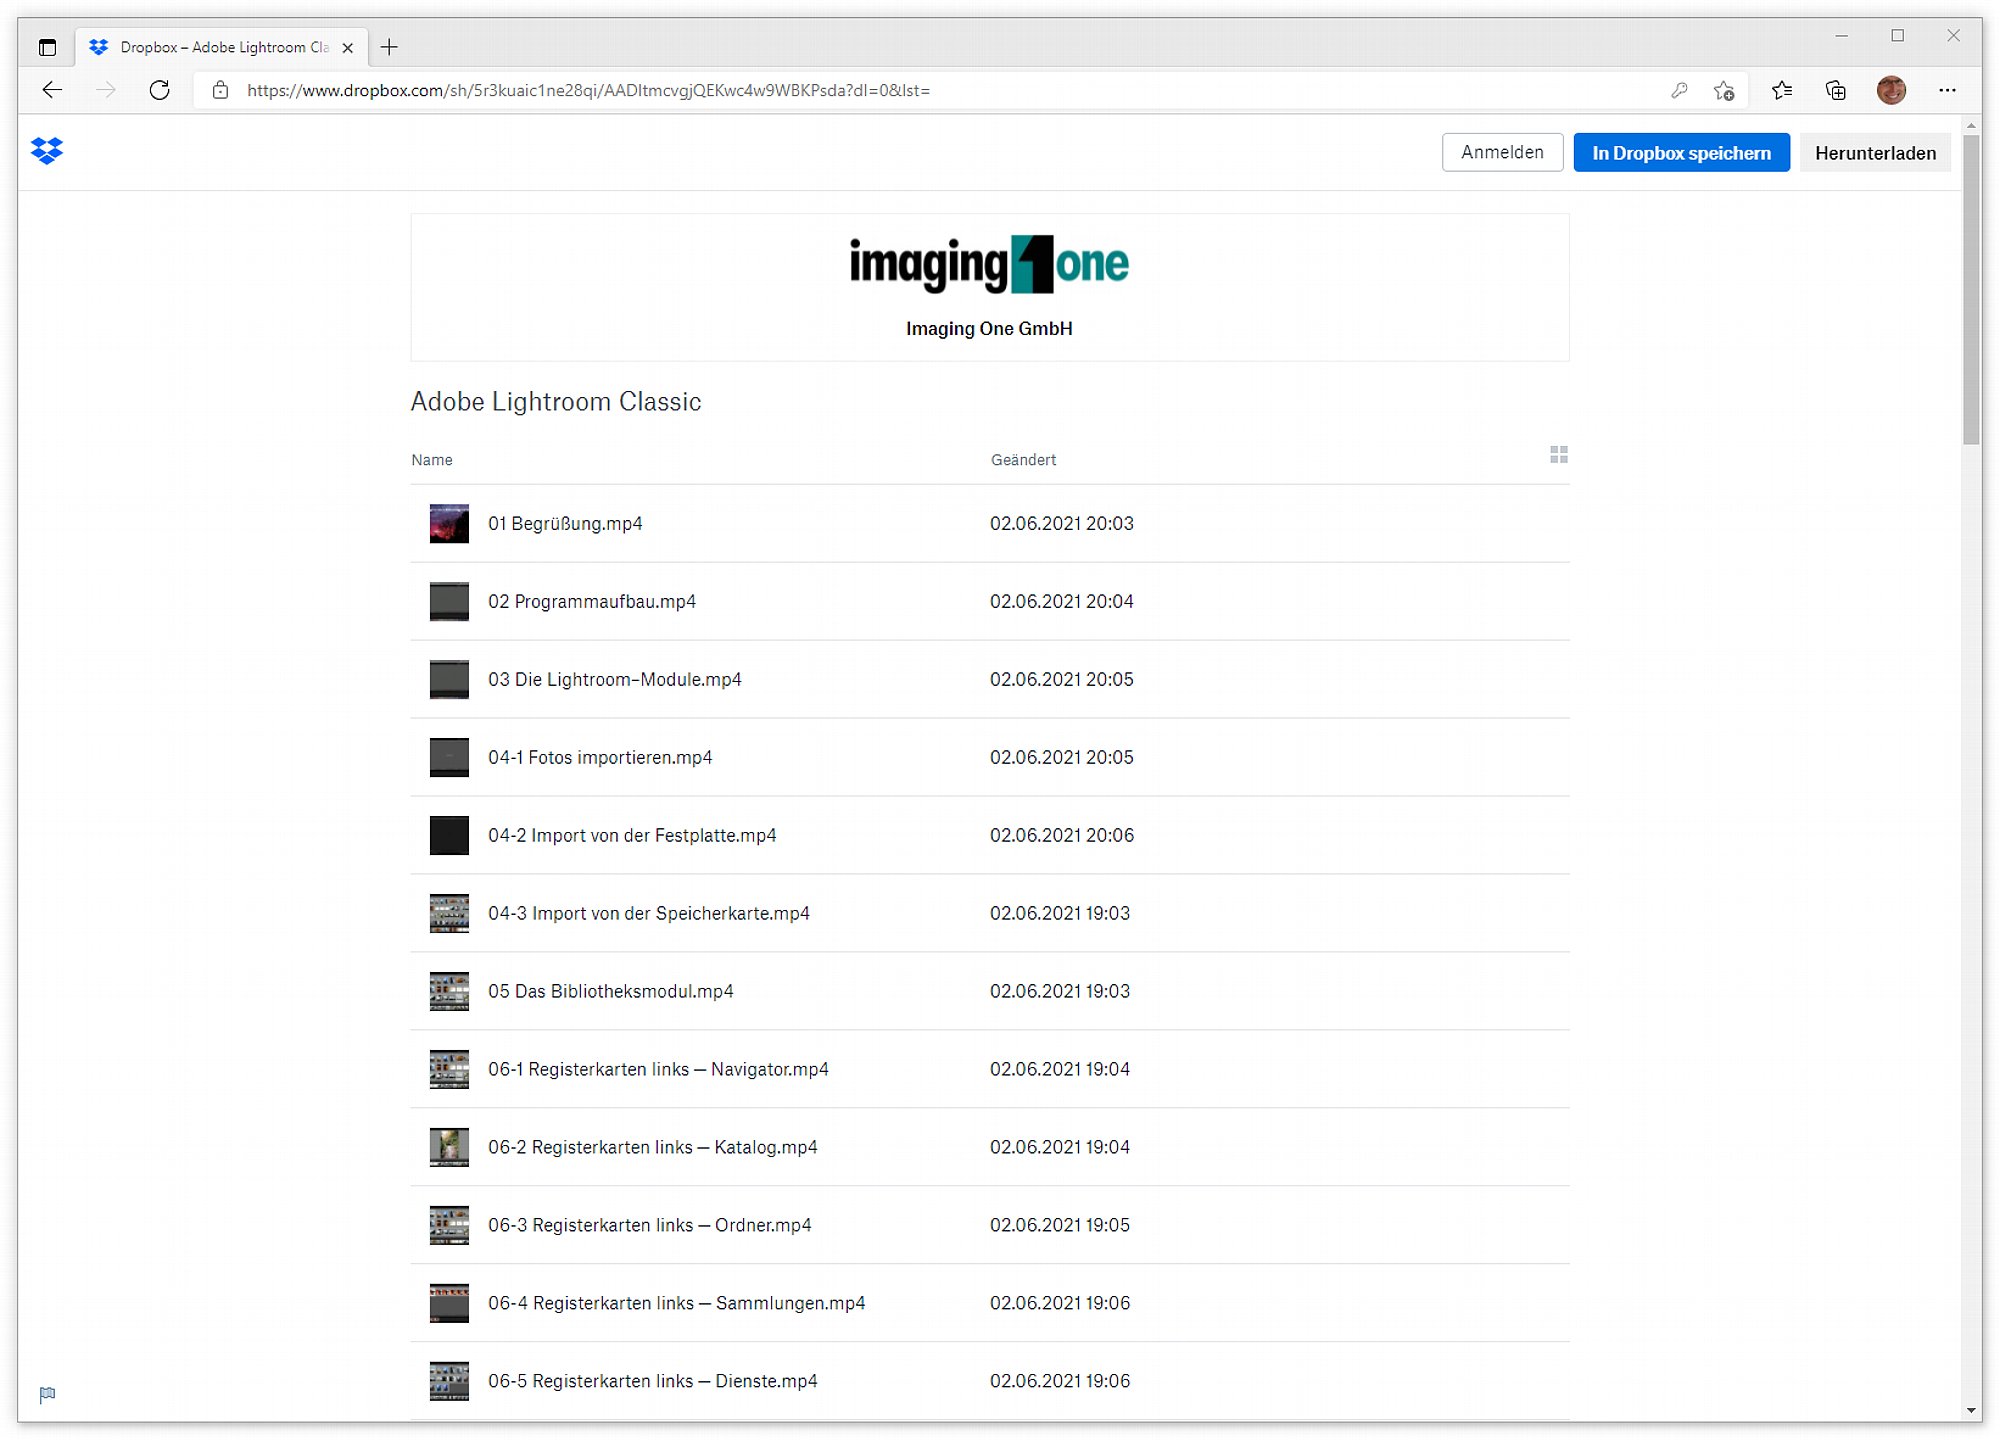Click the report flag icon
The width and height of the screenshot is (2000, 1440).
tap(47, 1394)
